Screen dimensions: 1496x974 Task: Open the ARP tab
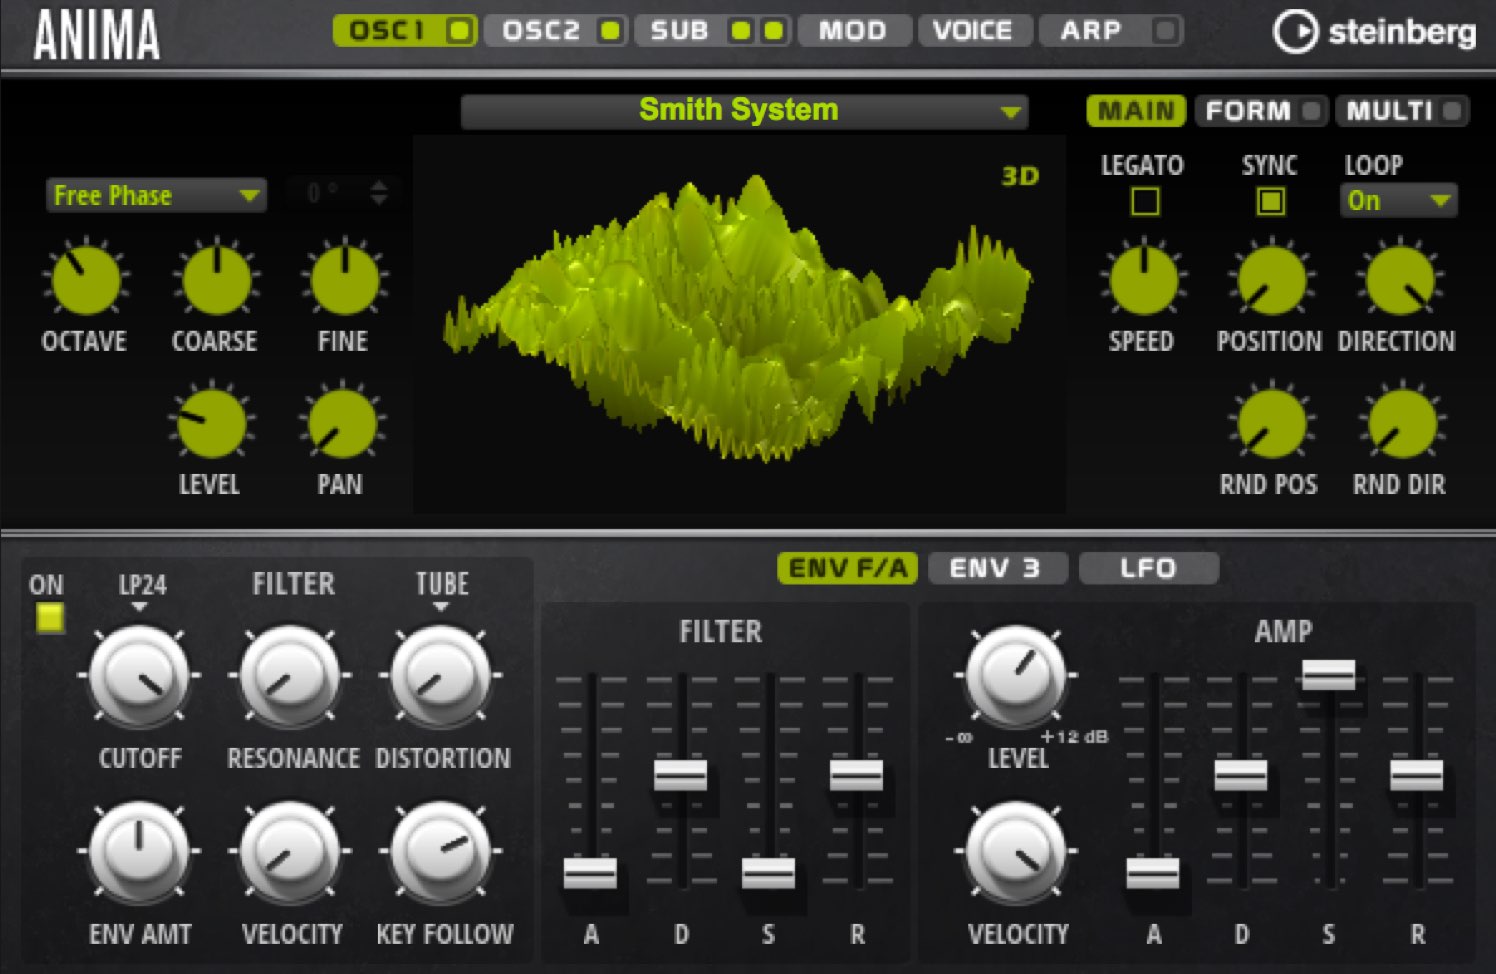(1110, 31)
